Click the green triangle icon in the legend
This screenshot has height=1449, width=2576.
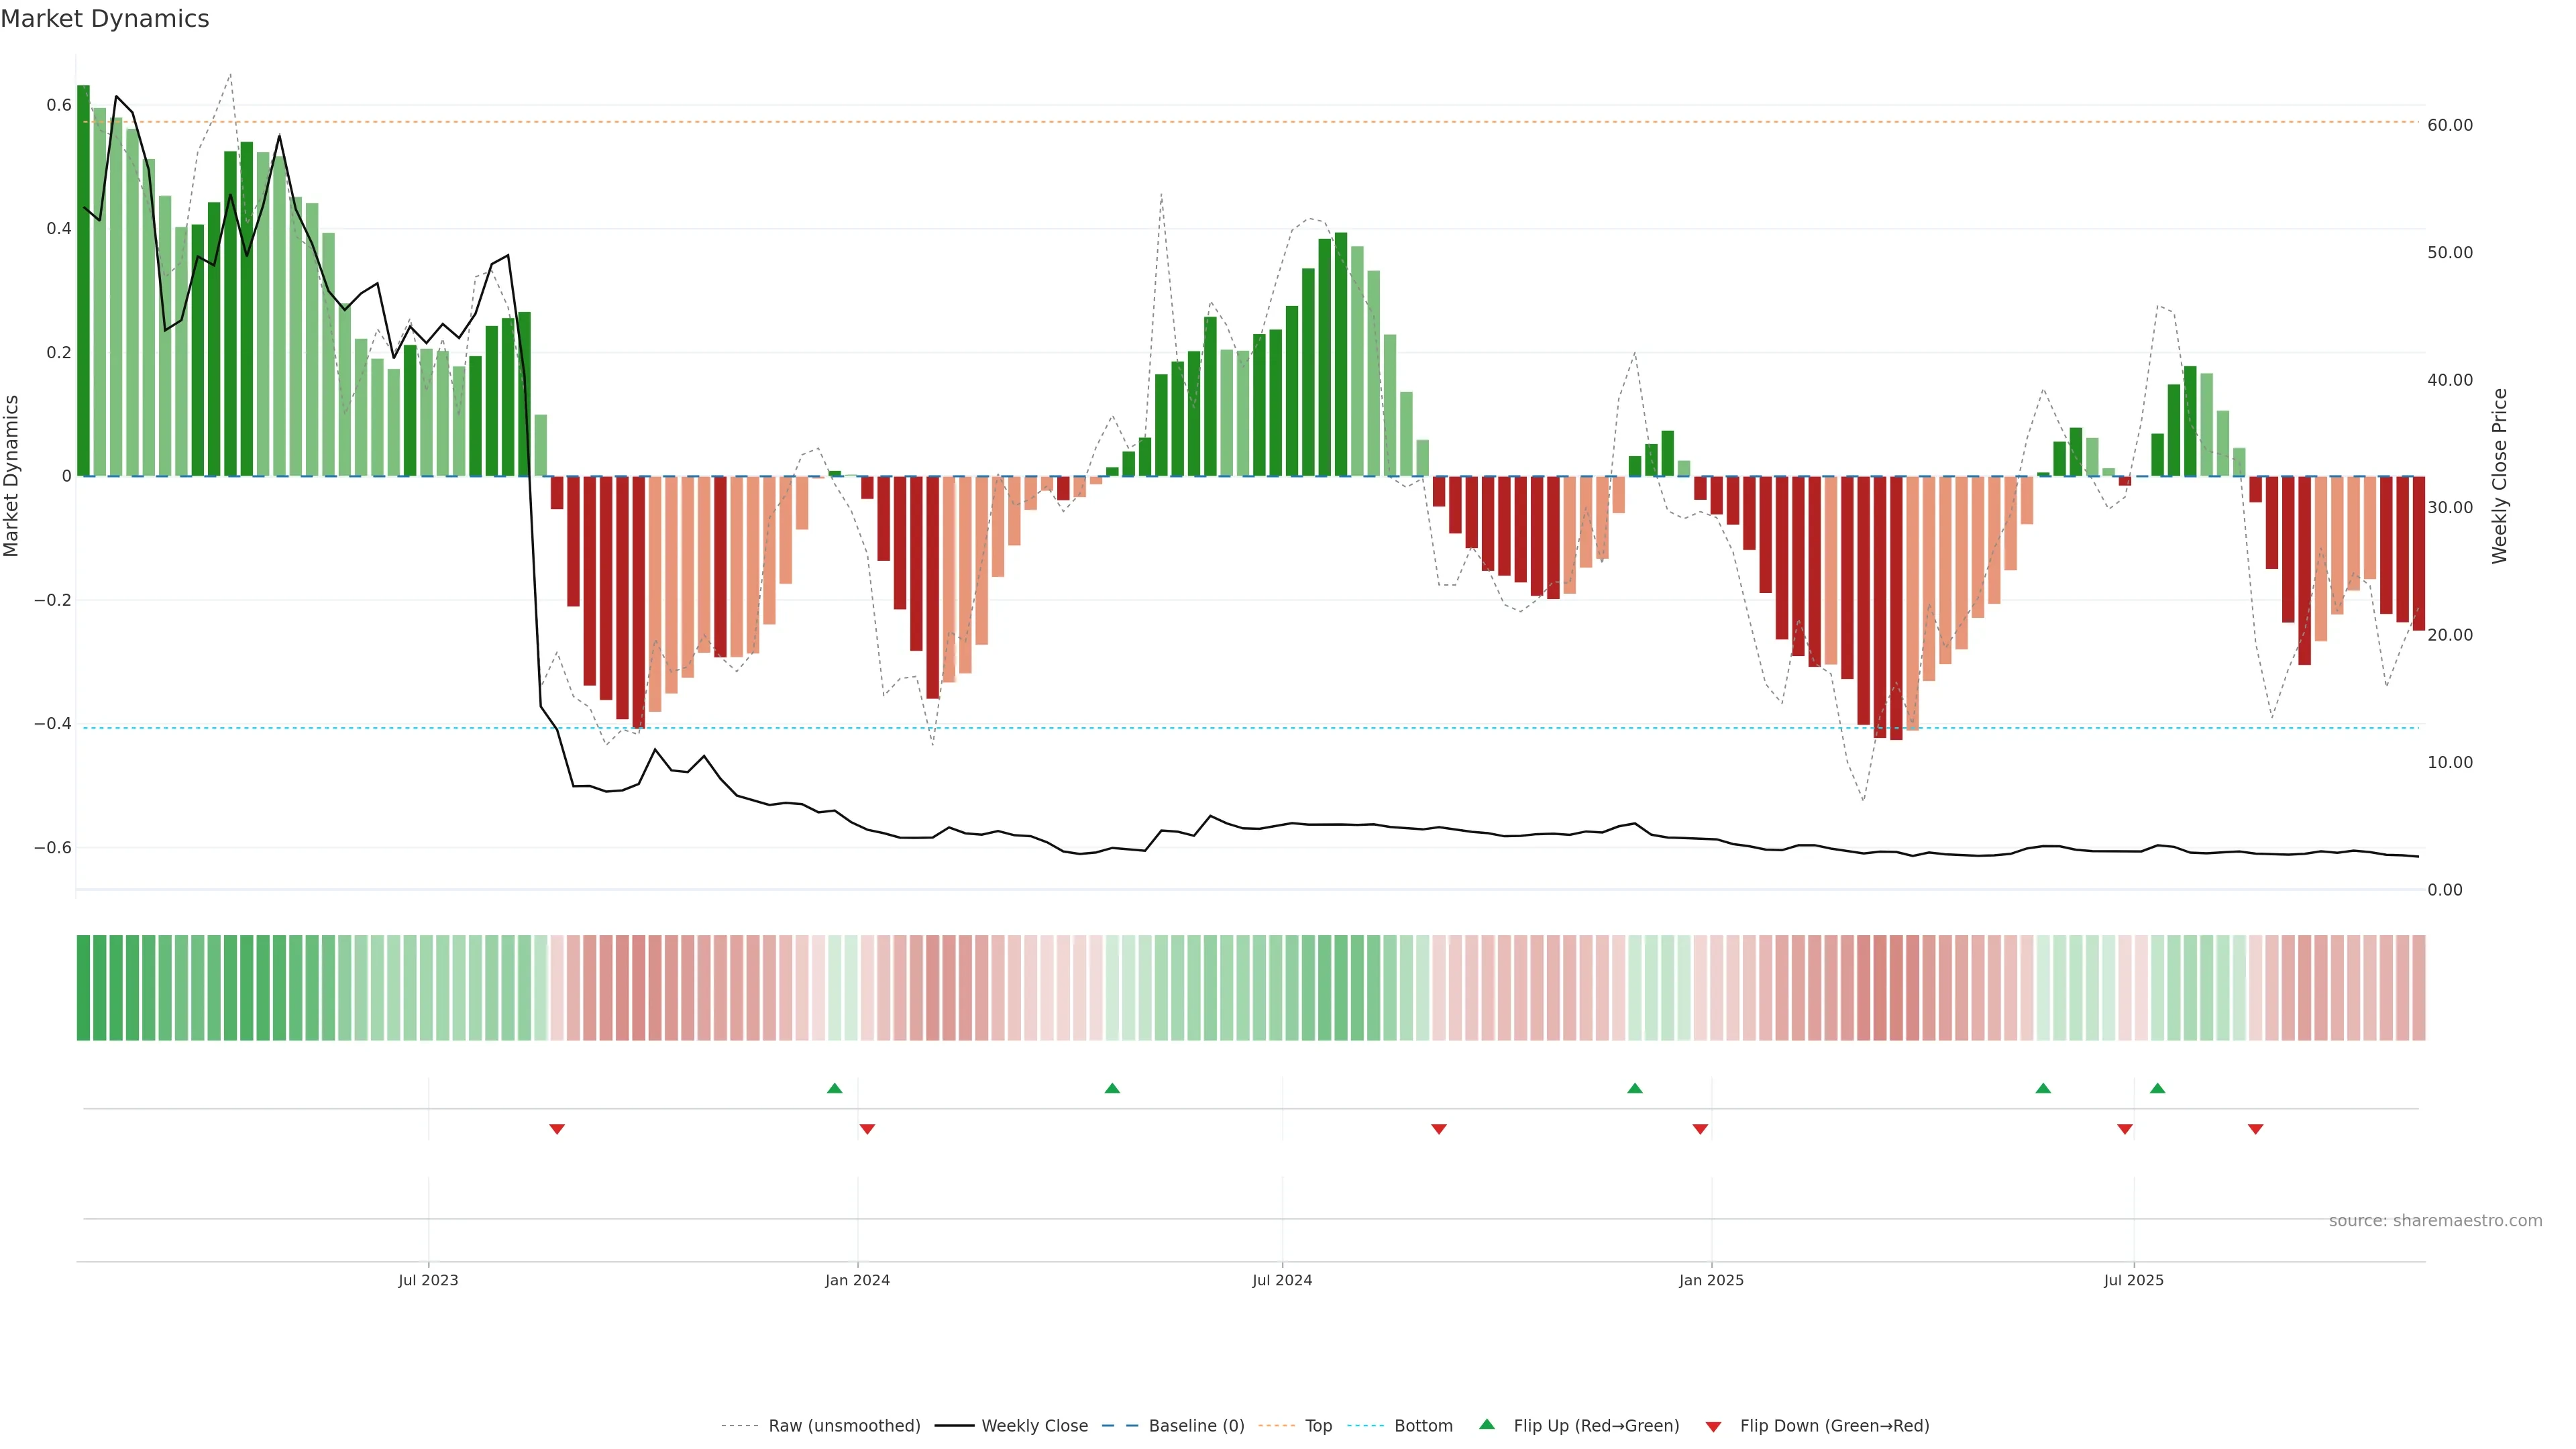pos(1487,1424)
